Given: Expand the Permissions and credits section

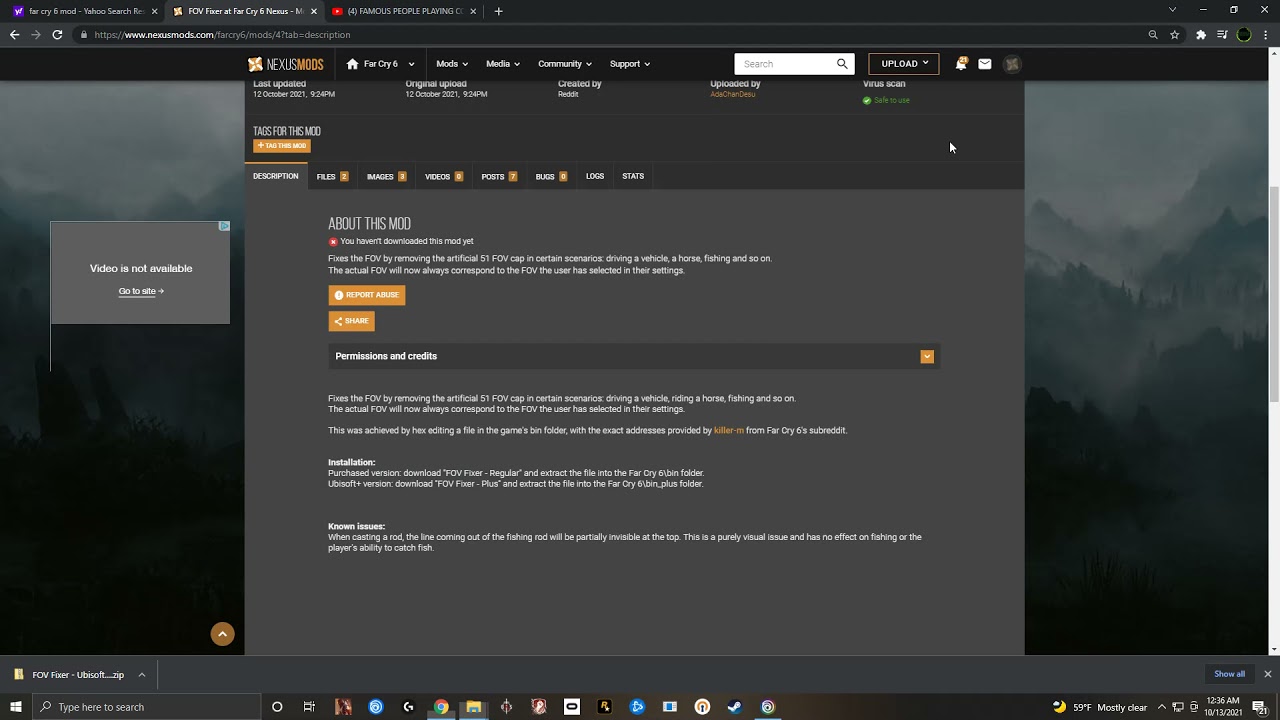Looking at the screenshot, I should coord(927,356).
